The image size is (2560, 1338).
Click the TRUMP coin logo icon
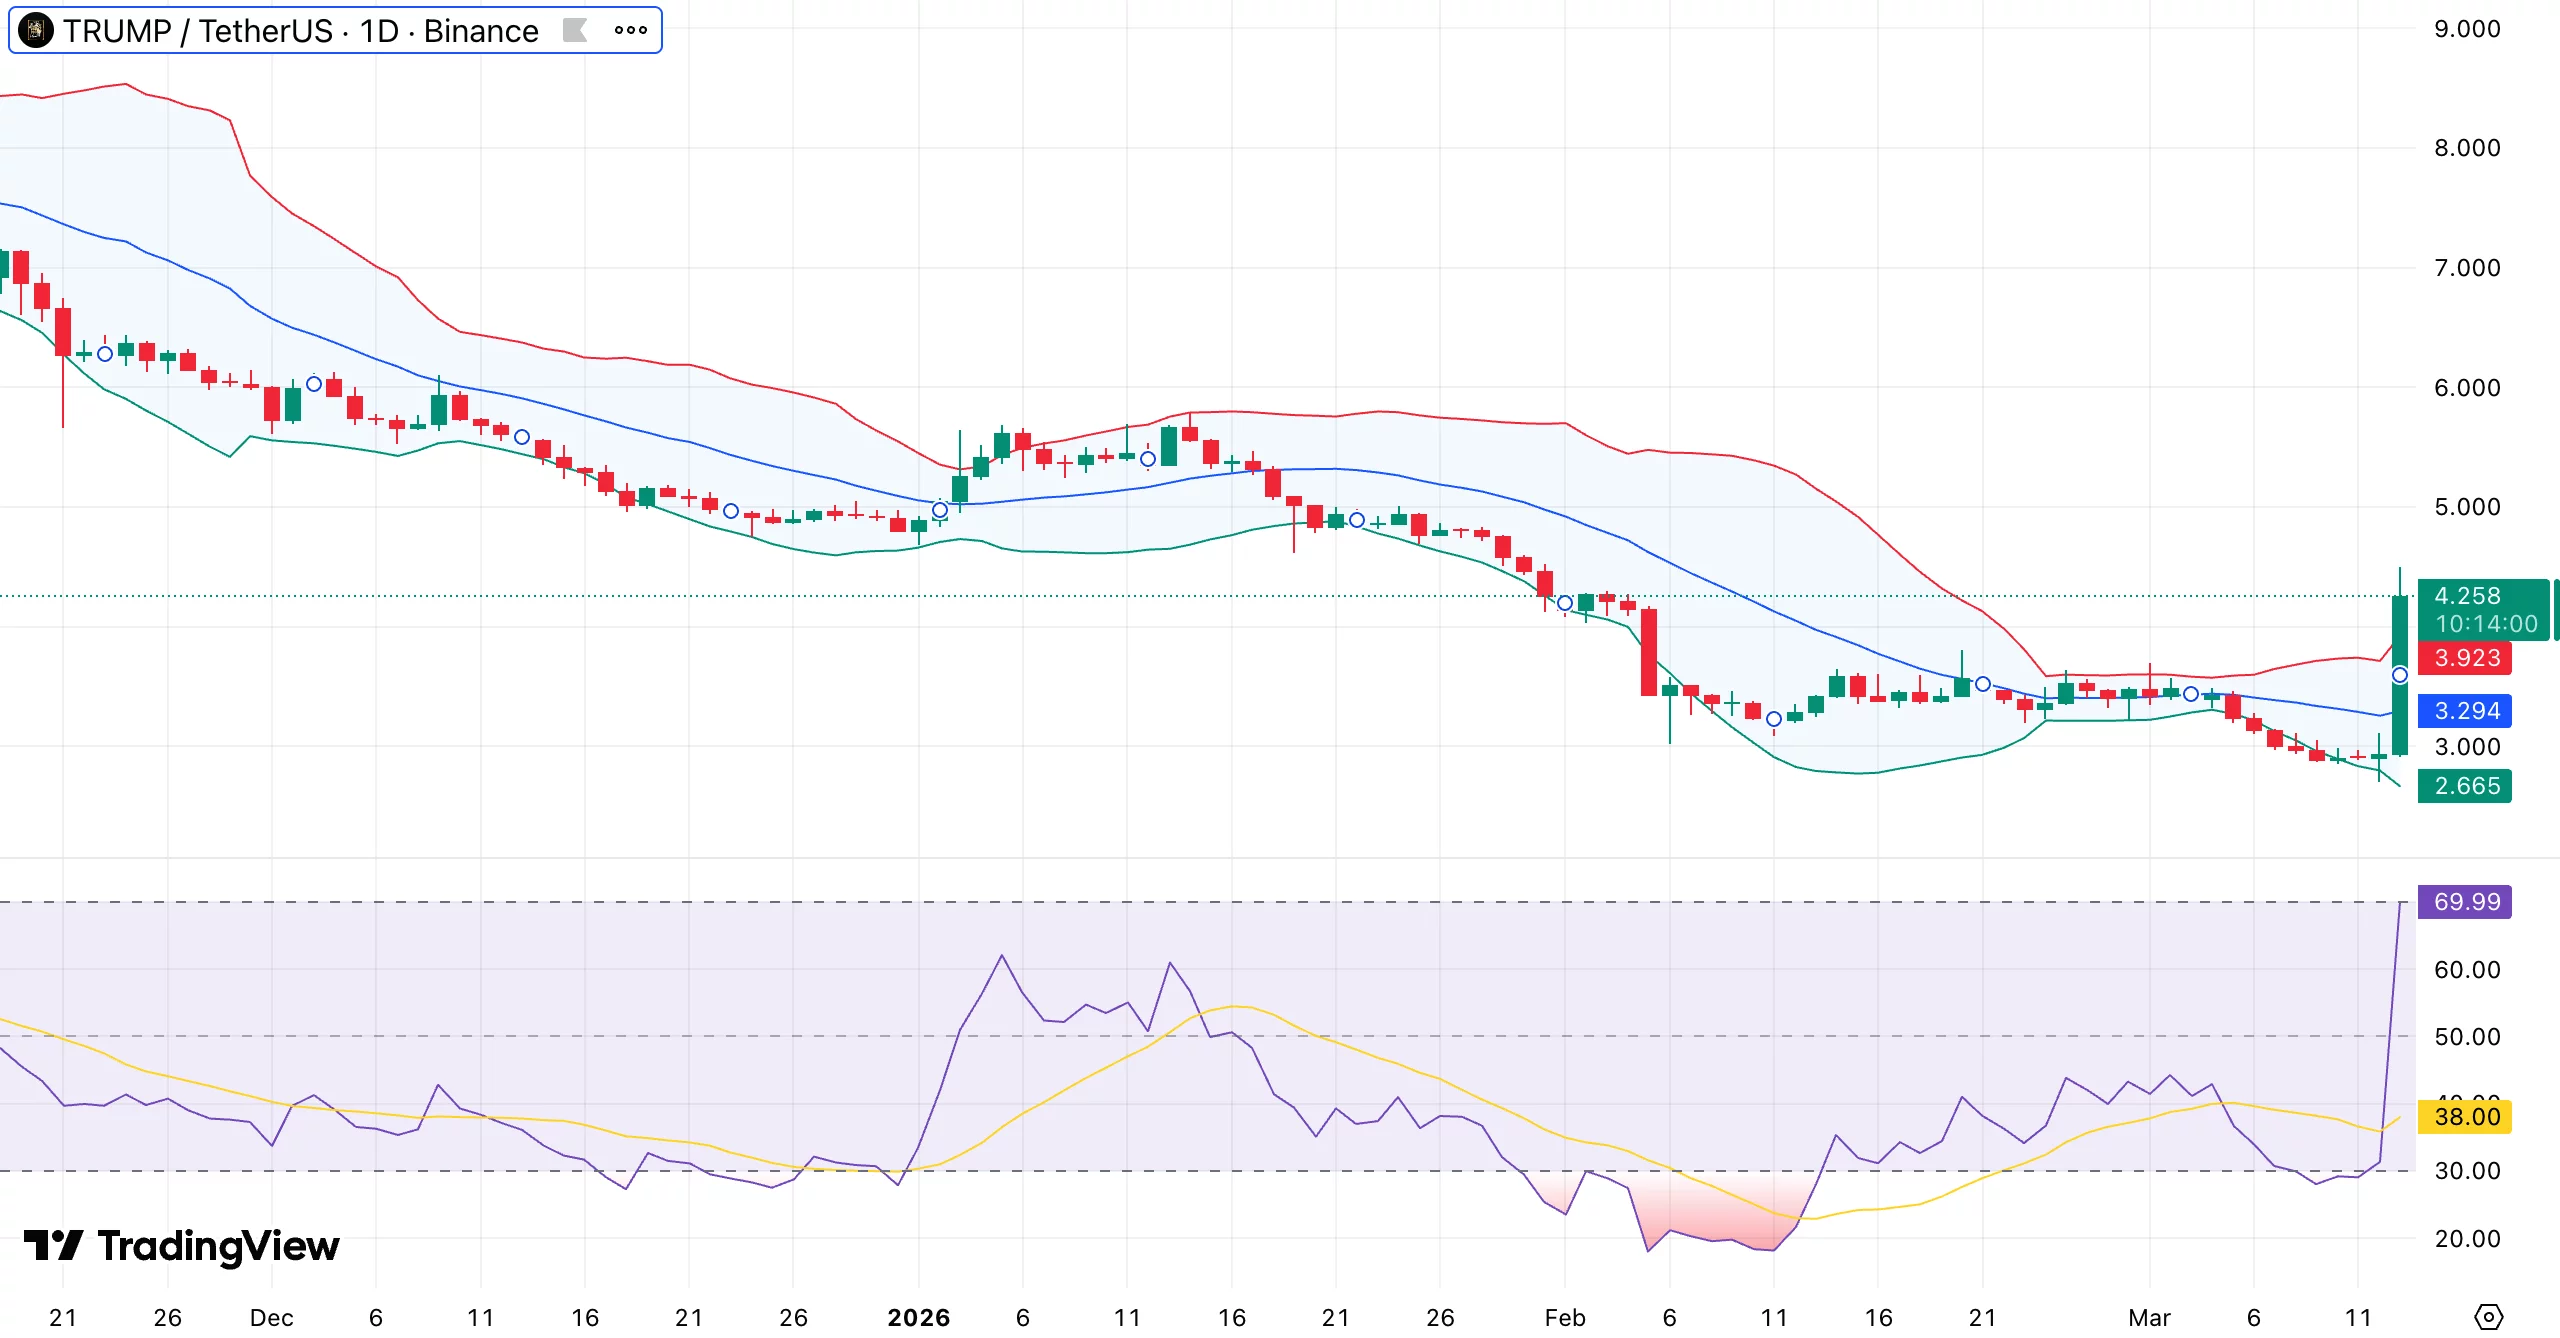(36, 31)
